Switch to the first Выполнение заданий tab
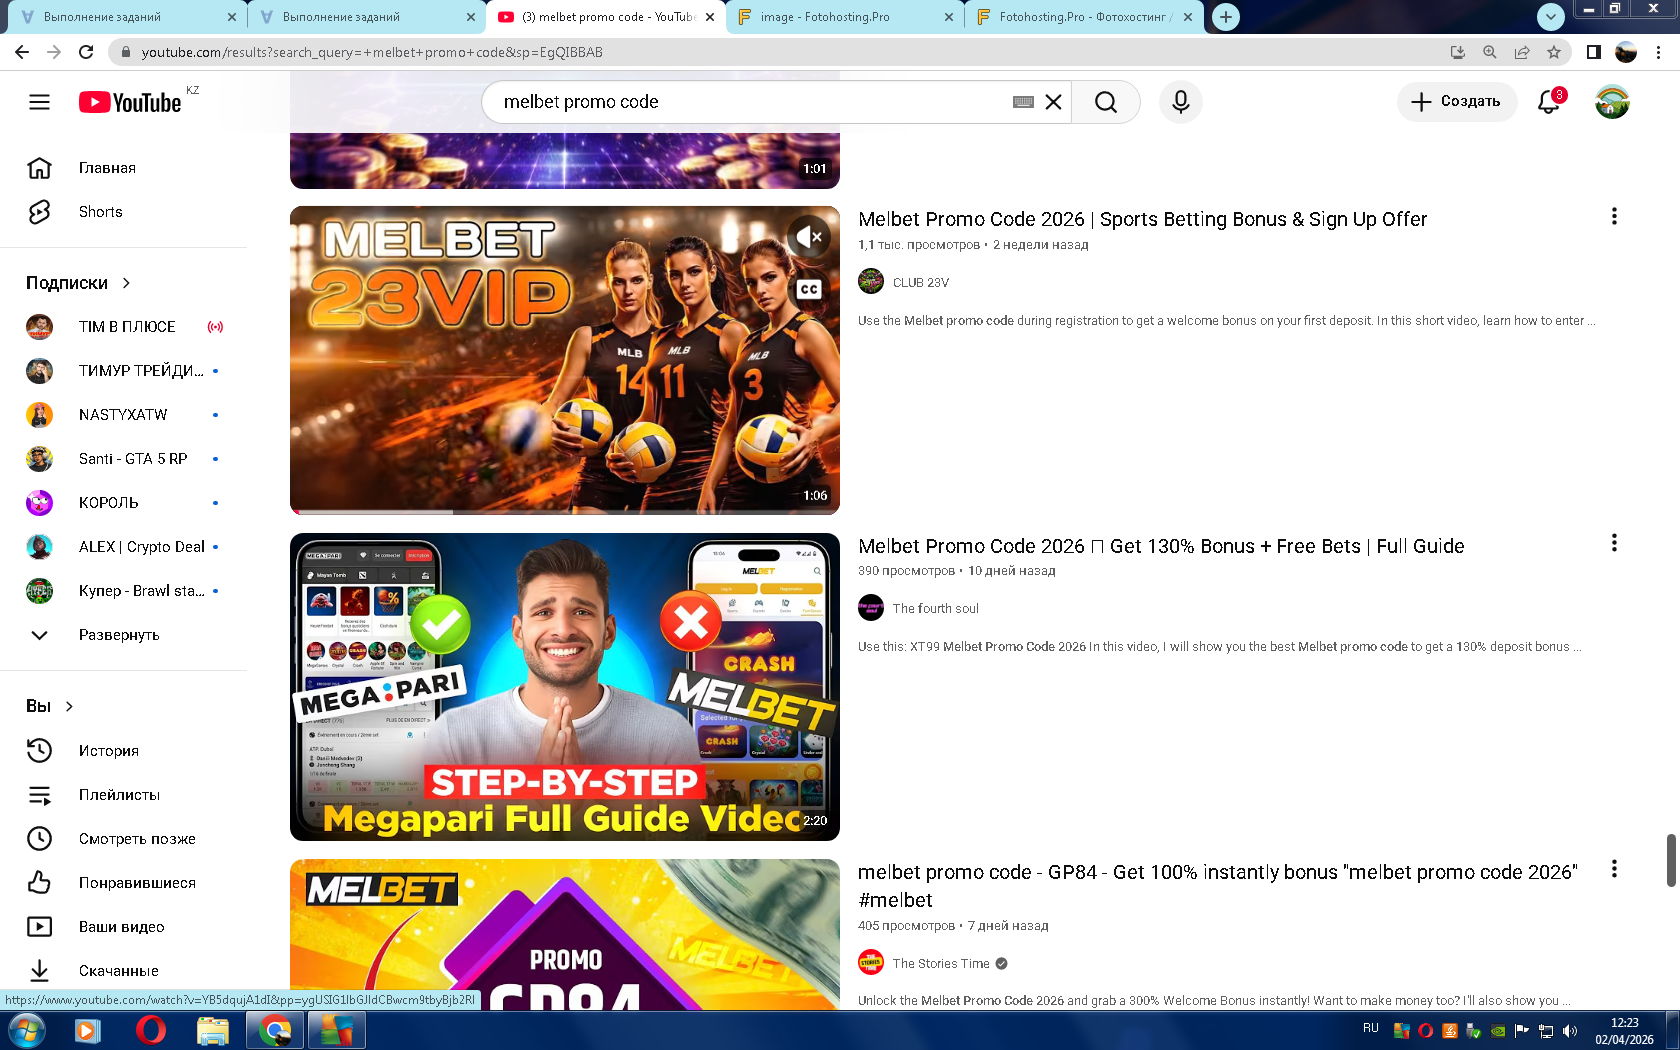 coord(126,17)
